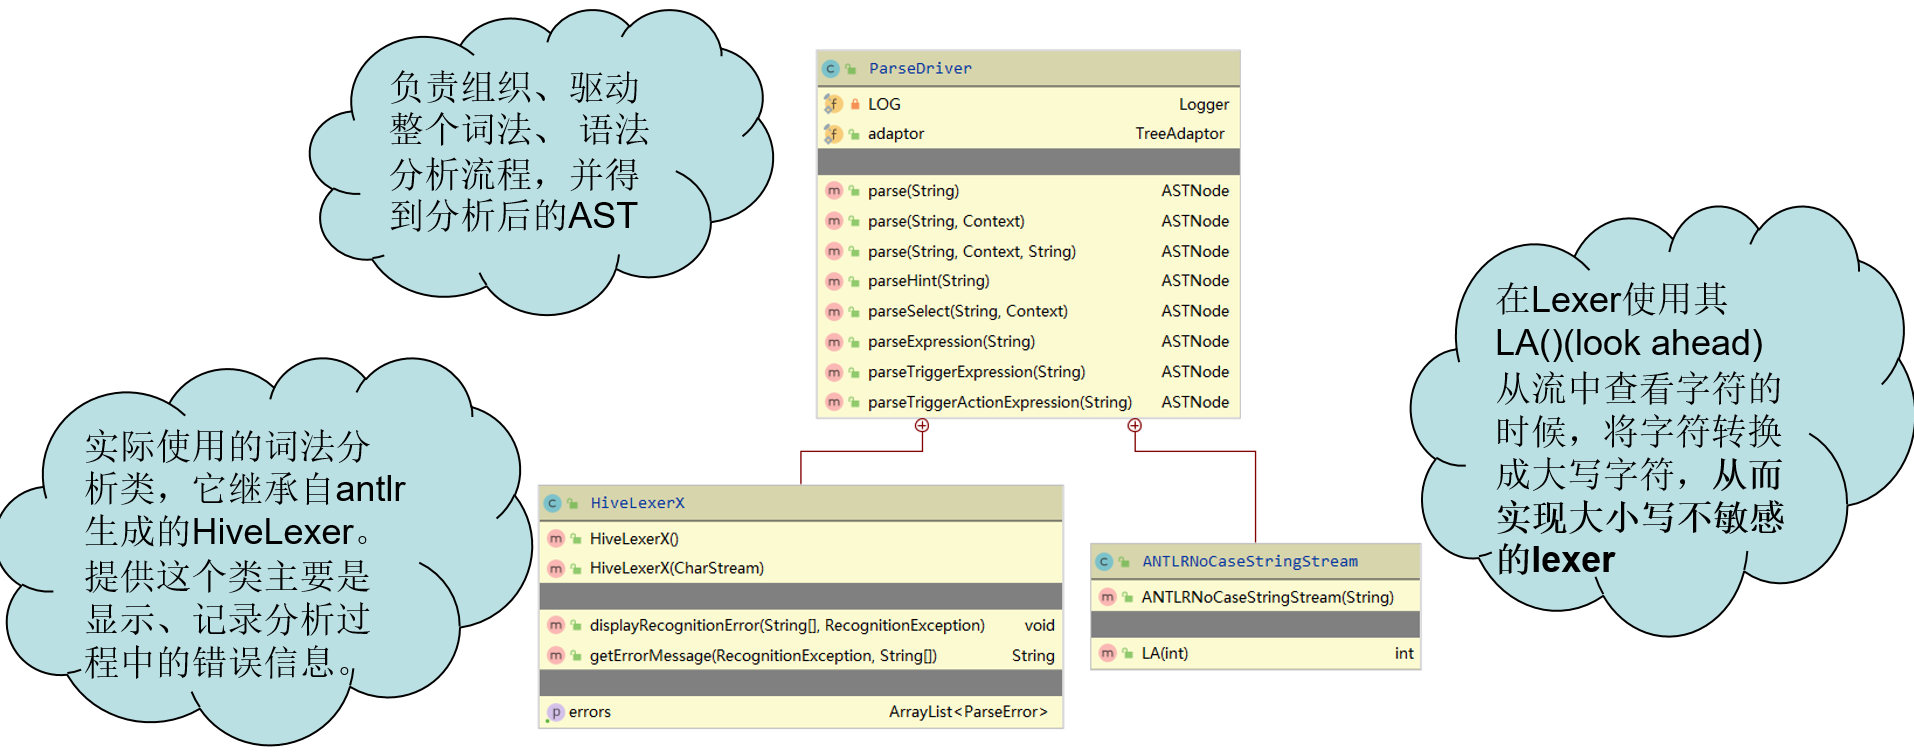Click method icon beside parseSelect(String, Context)

pyautogui.click(x=834, y=312)
